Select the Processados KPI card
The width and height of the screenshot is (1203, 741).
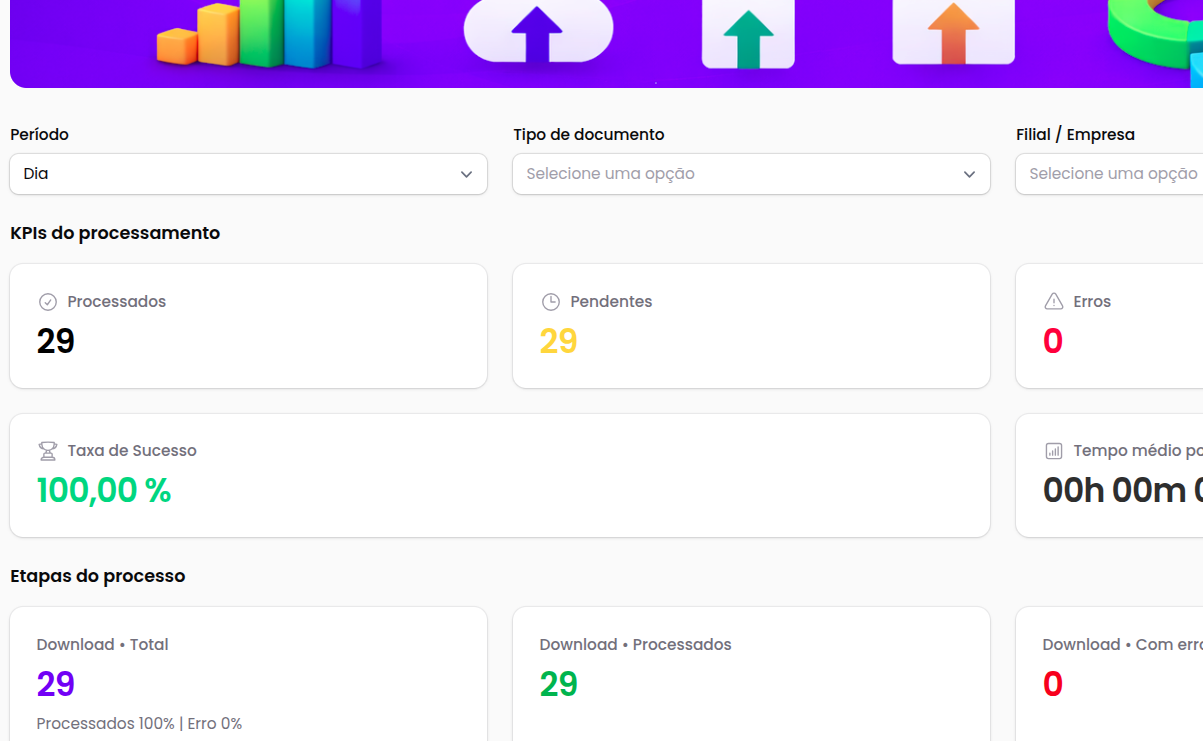pyautogui.click(x=247, y=326)
